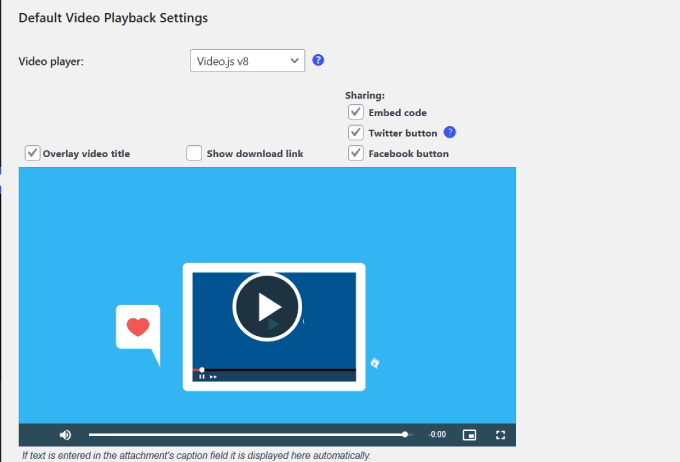Click the middle of the video progress bar

pos(247,435)
